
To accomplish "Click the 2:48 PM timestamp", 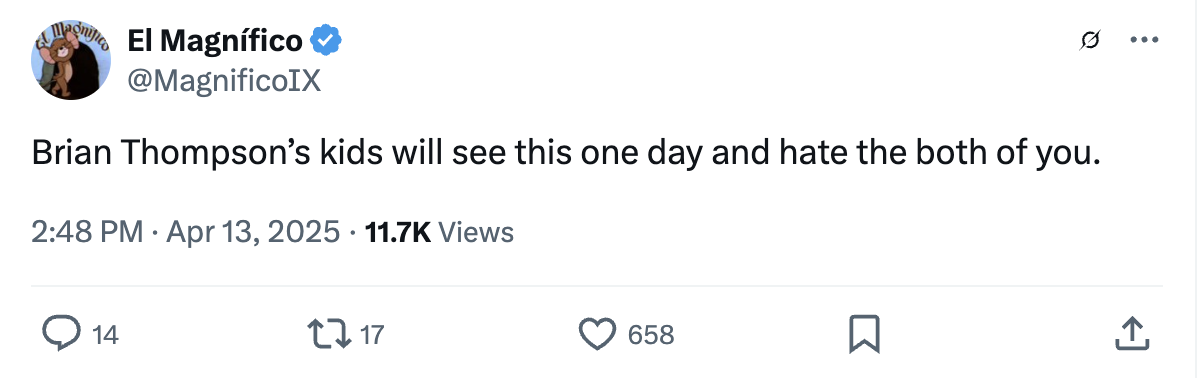I will click(87, 231).
